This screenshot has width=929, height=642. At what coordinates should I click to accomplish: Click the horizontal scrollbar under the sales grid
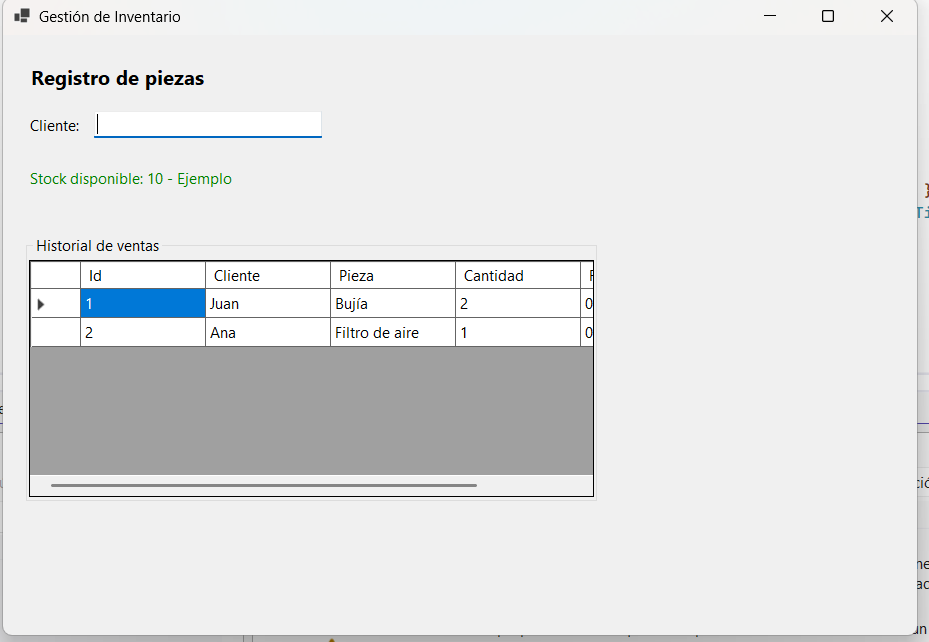click(x=264, y=485)
